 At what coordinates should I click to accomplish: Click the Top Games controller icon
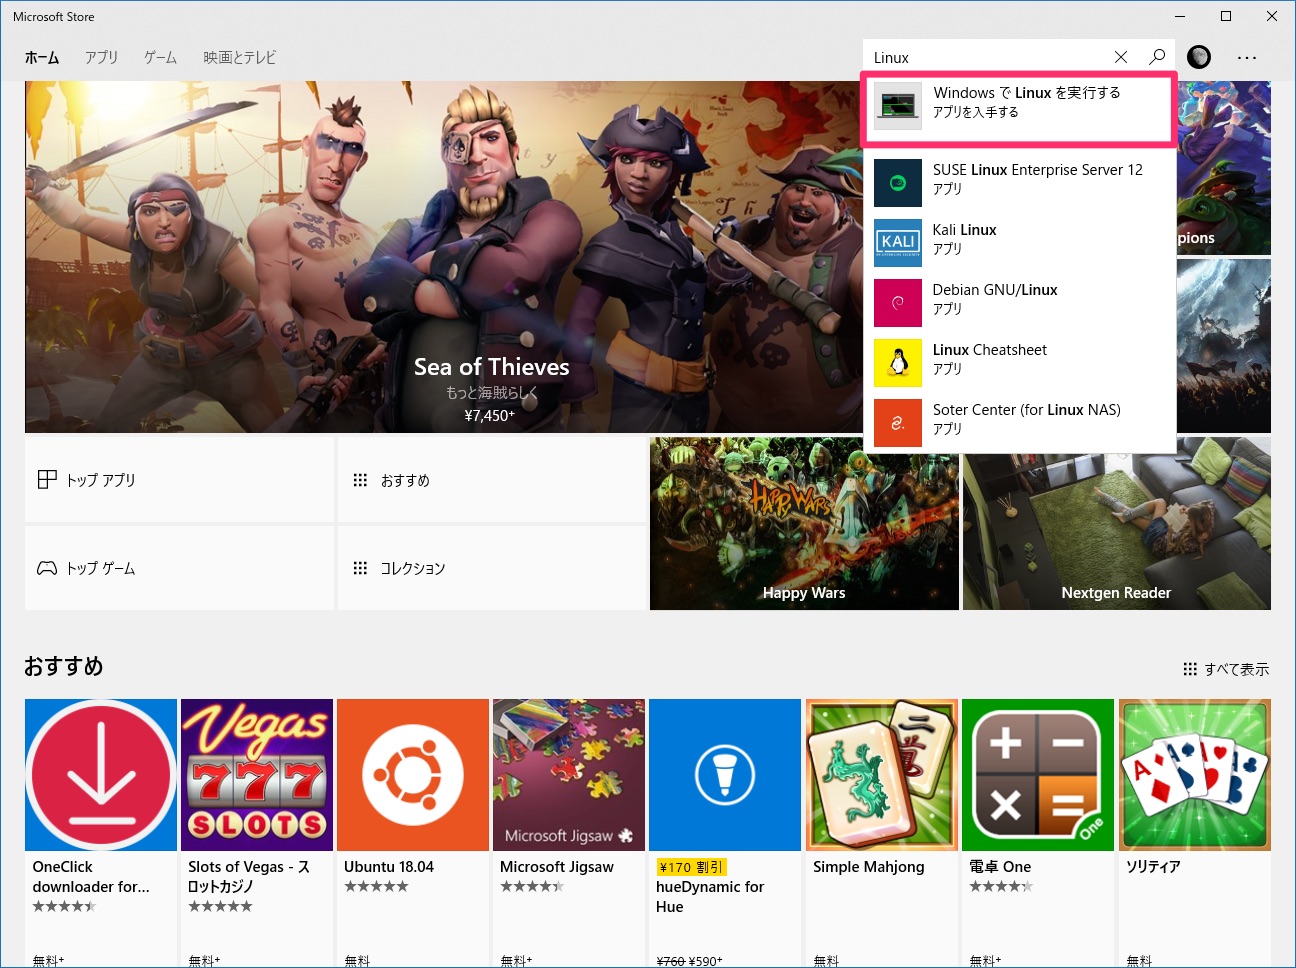[x=47, y=568]
